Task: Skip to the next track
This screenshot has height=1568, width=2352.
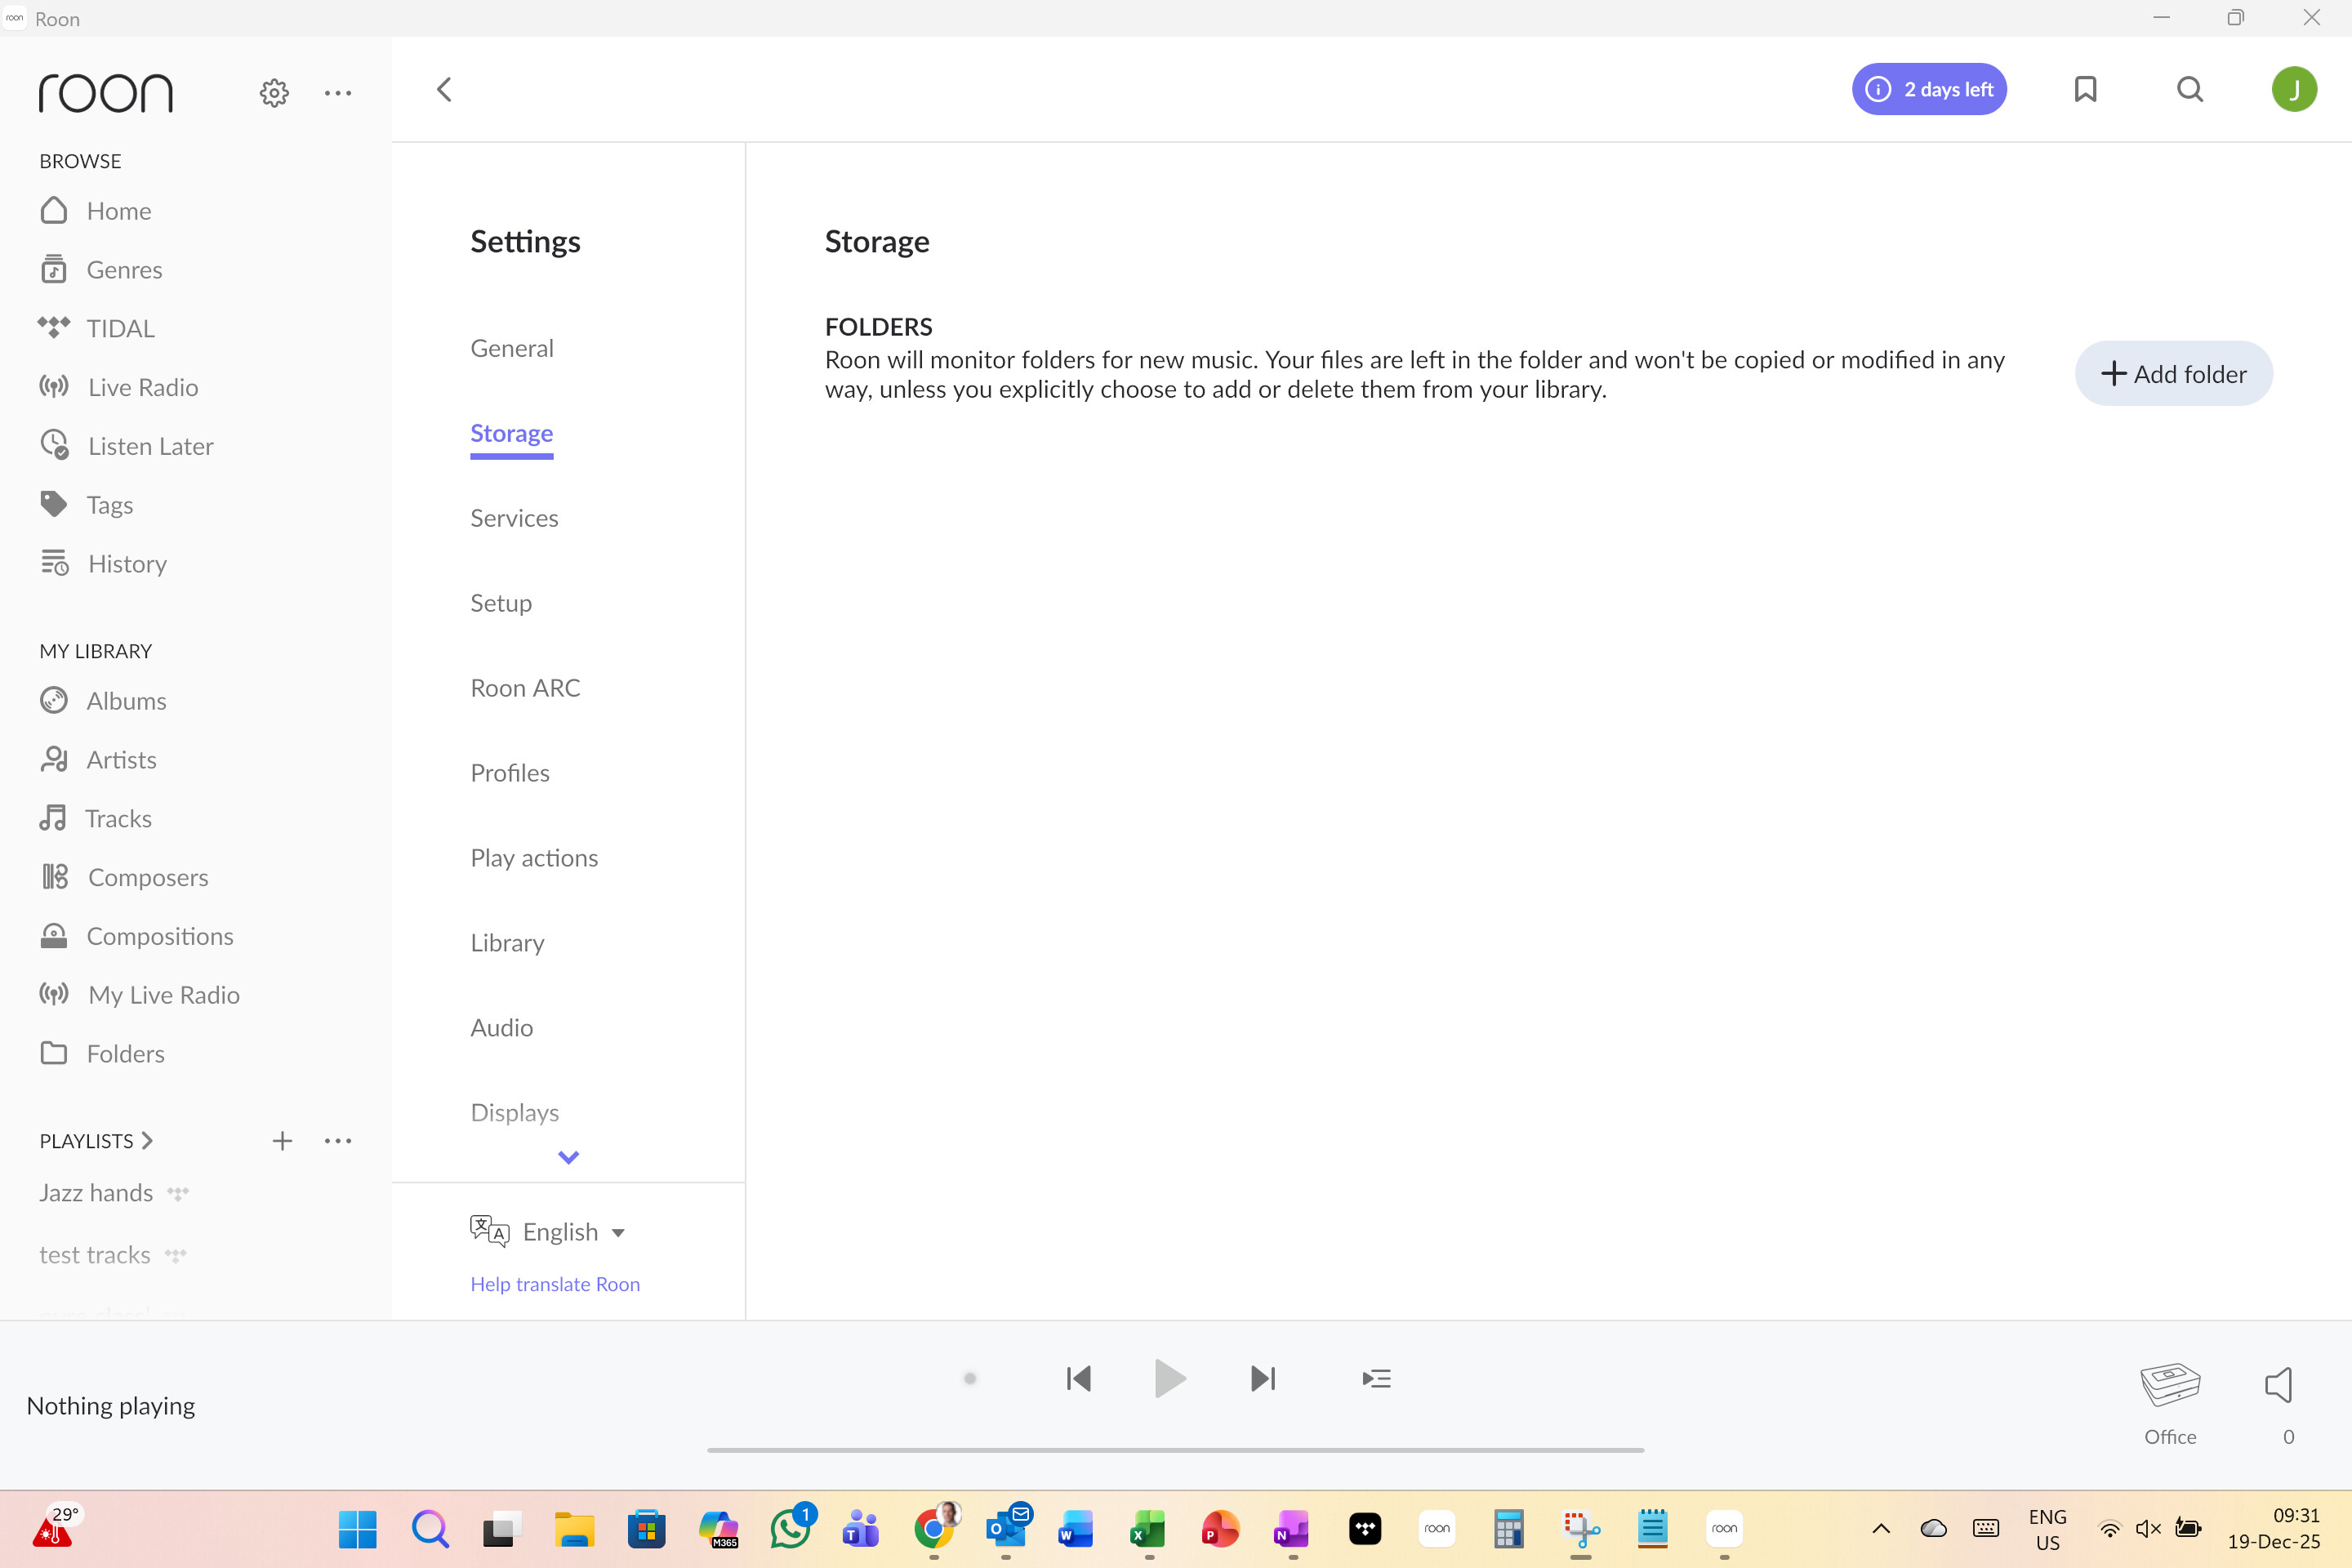Action: 1263,1379
